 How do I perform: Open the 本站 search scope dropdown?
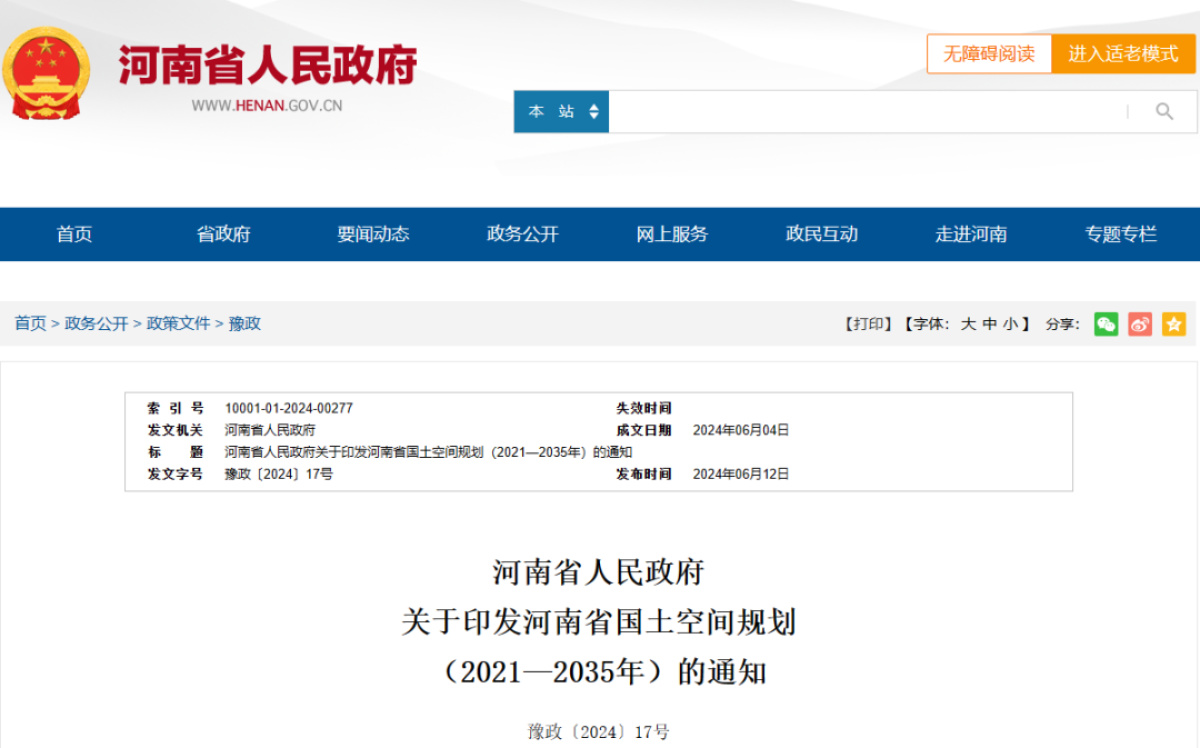(x=561, y=111)
